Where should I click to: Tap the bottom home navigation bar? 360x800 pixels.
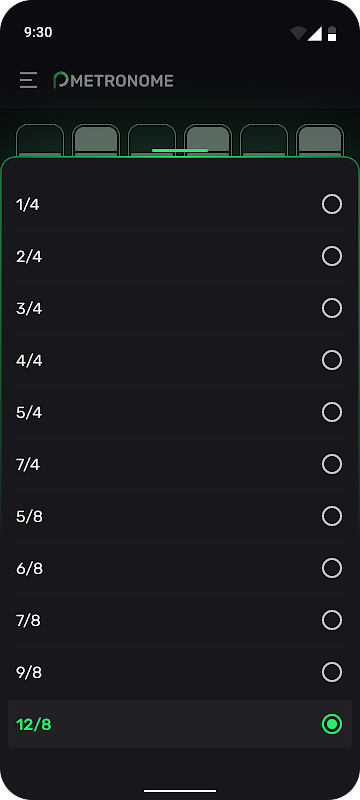[x=180, y=791]
